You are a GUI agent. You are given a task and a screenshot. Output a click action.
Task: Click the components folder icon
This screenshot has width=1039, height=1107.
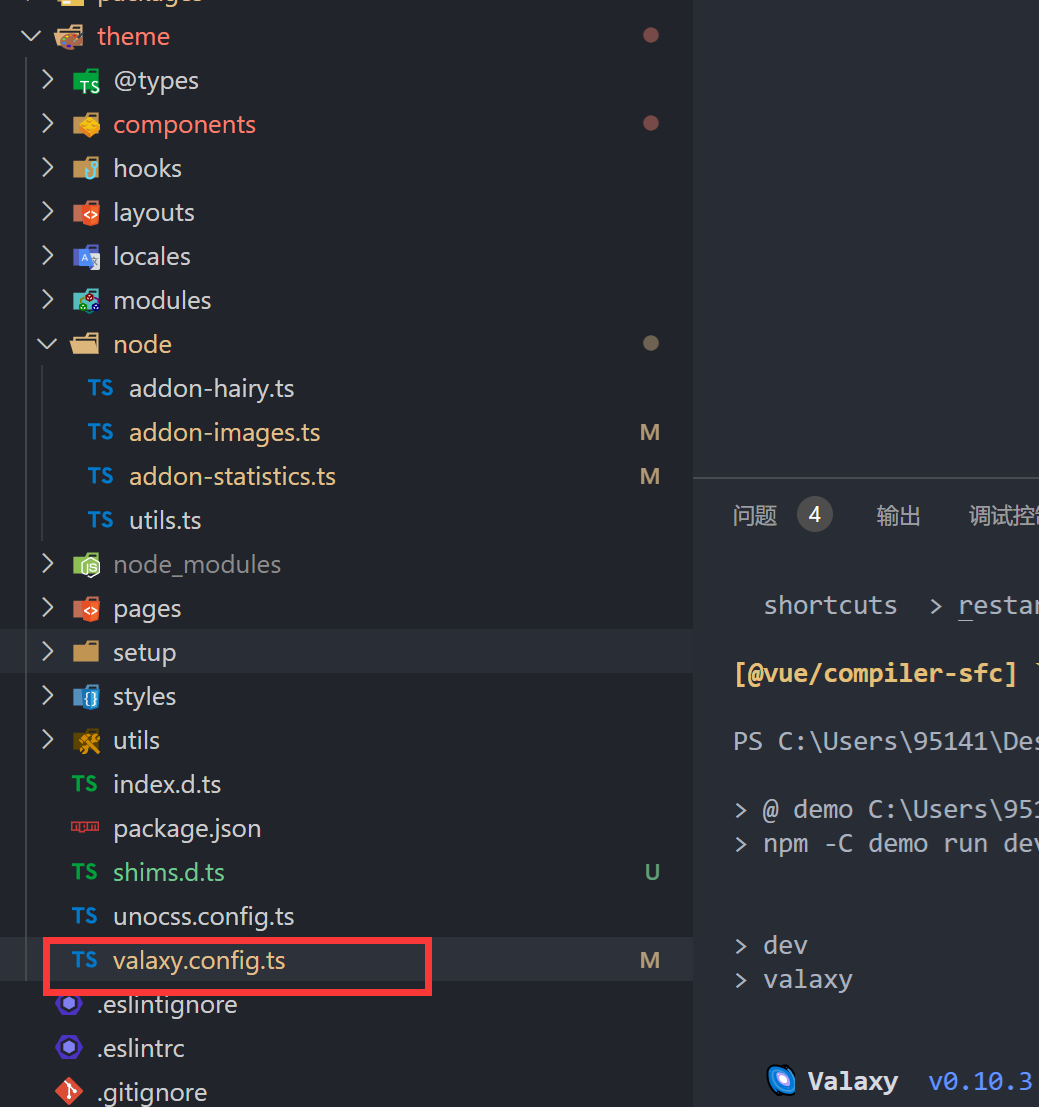click(x=84, y=124)
